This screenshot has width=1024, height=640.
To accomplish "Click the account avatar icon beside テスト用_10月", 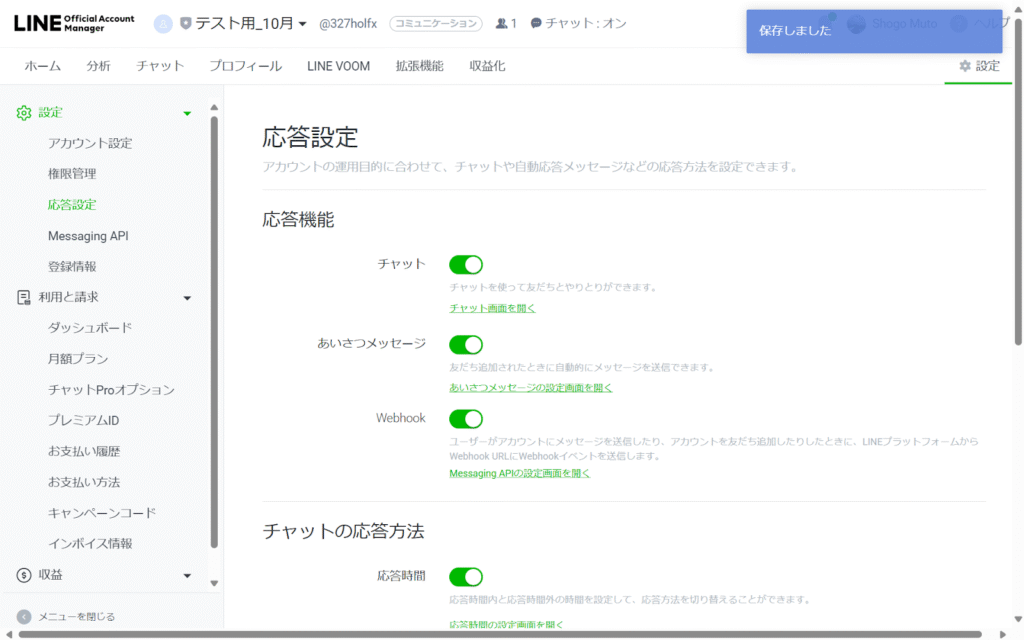I will point(163,23).
